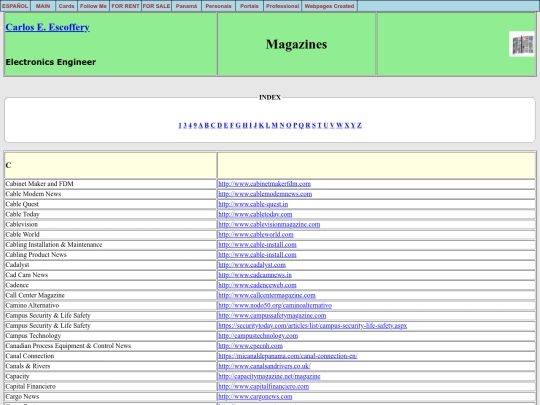Visit cadcamnews.in link

[255, 275]
